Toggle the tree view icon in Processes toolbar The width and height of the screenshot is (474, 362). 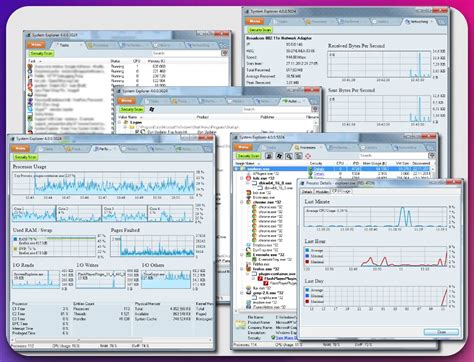click(298, 156)
